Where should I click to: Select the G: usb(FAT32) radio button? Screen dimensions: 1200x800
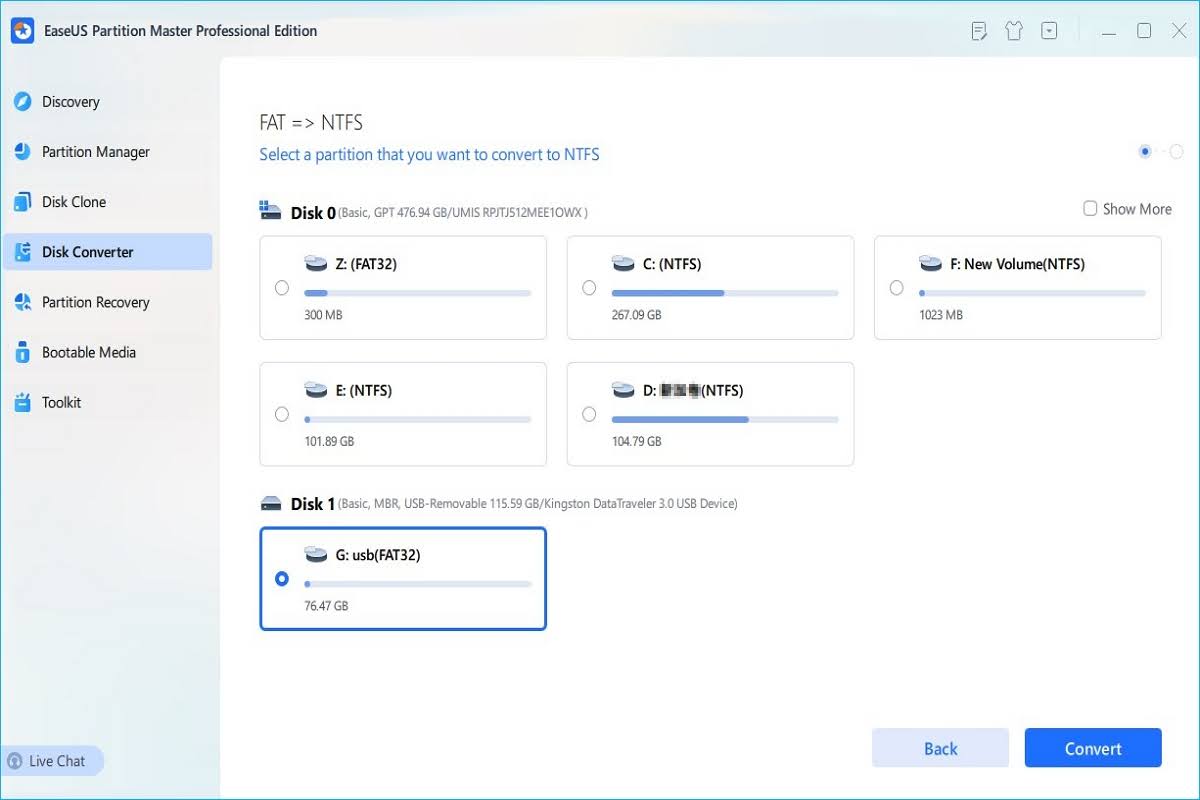(282, 579)
